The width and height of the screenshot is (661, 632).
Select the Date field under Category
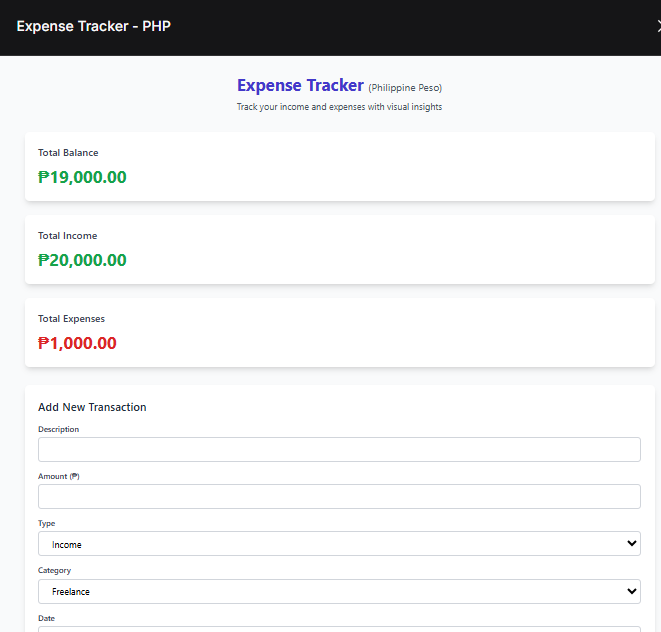[x=339, y=628]
